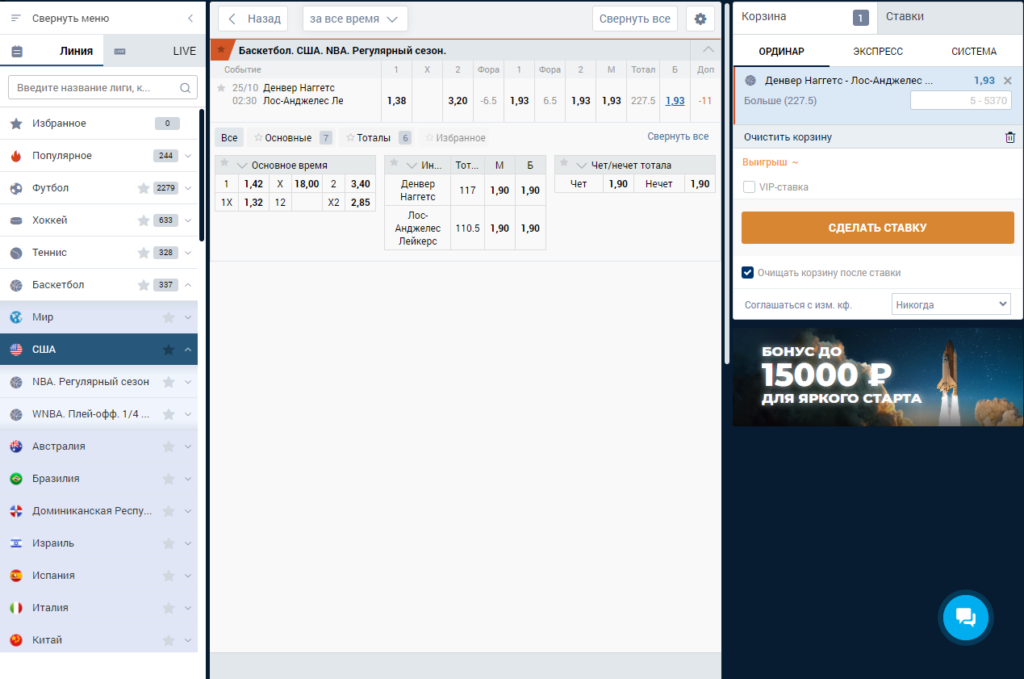This screenshot has height=679, width=1024.
Task: Click the search magnifier icon
Action: pyautogui.click(x=185, y=87)
